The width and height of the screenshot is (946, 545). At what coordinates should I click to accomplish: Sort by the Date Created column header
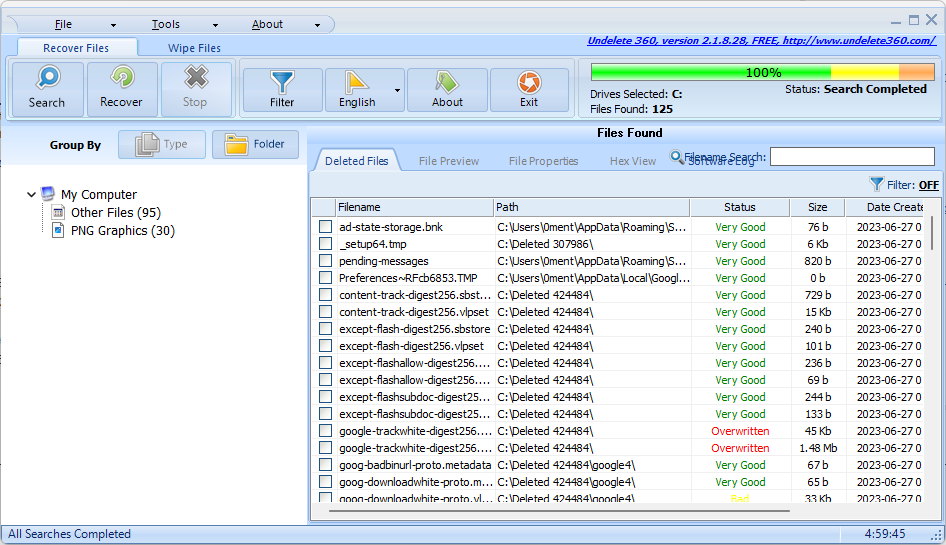(x=885, y=207)
